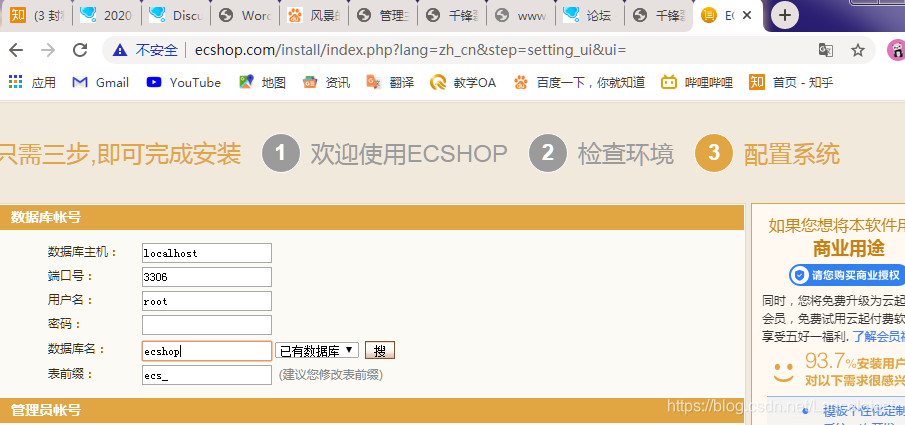Open the Gmail bookmark

(100, 83)
